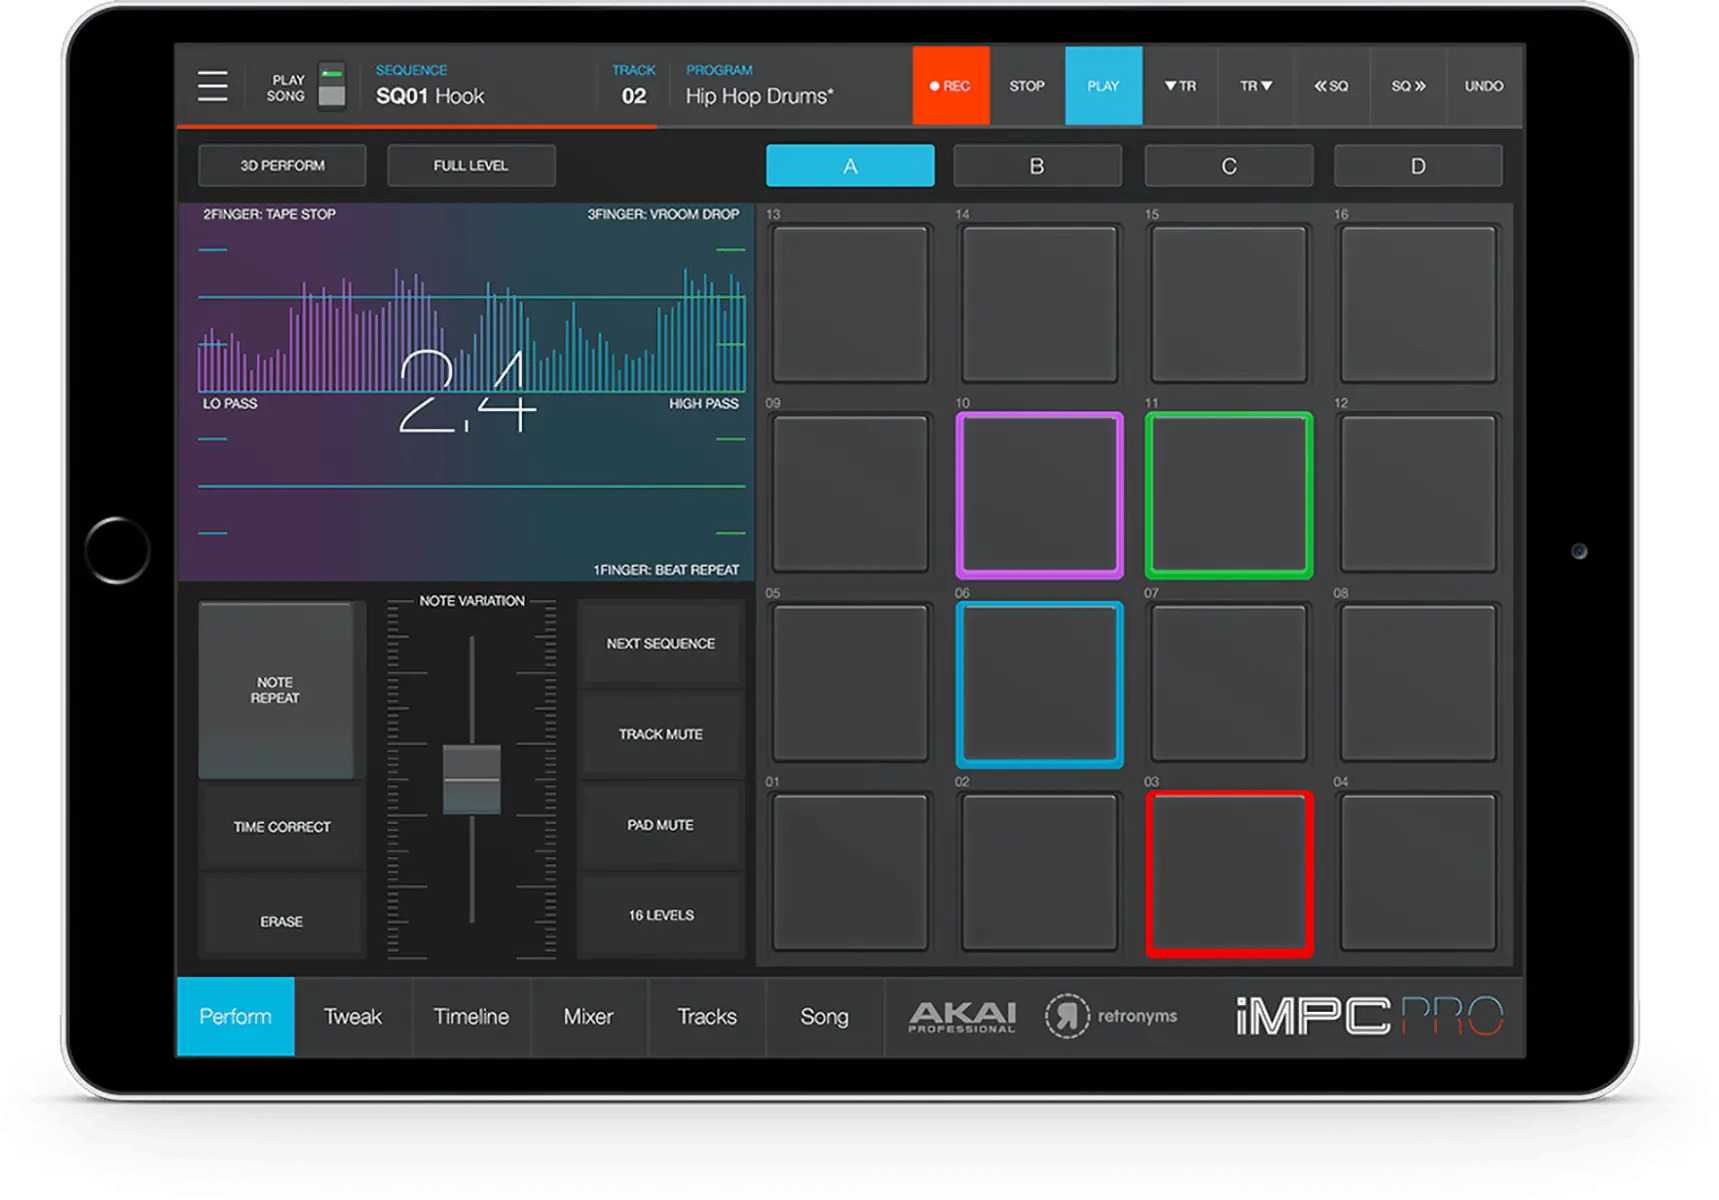Screen dimensions: 1719x1200
Task: Tap the 16 Levels button
Action: click(x=661, y=916)
